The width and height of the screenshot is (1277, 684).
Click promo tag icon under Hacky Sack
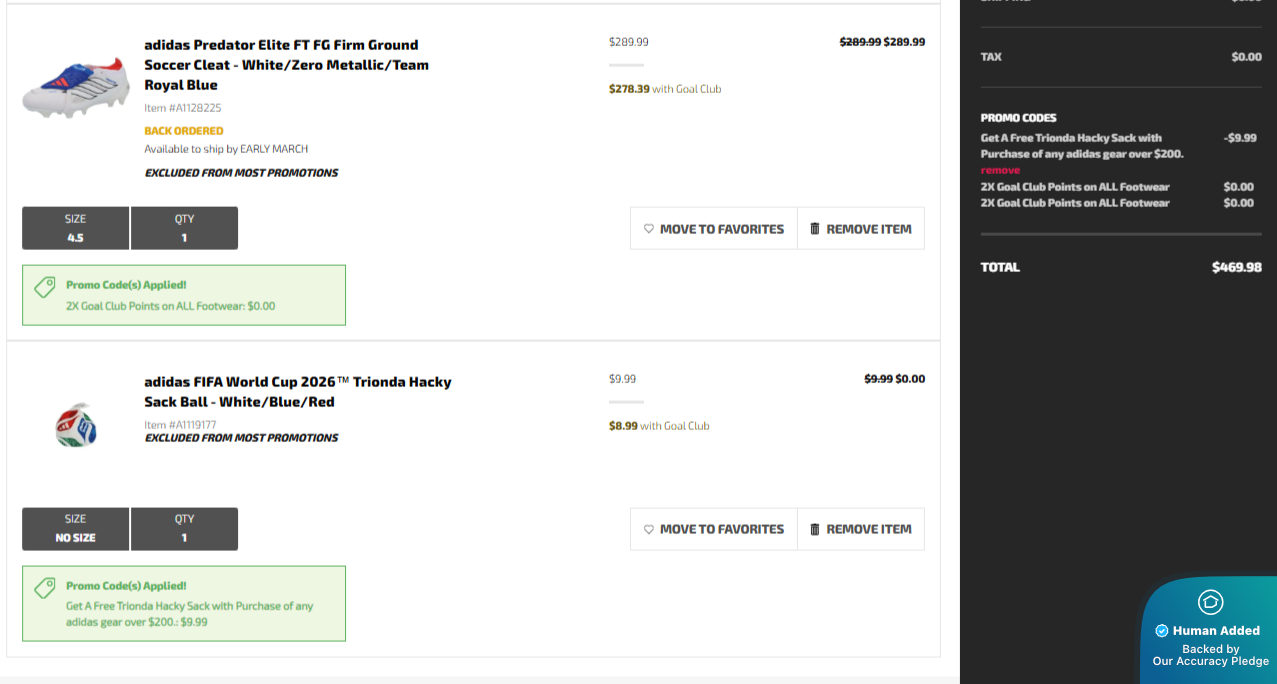[45, 588]
